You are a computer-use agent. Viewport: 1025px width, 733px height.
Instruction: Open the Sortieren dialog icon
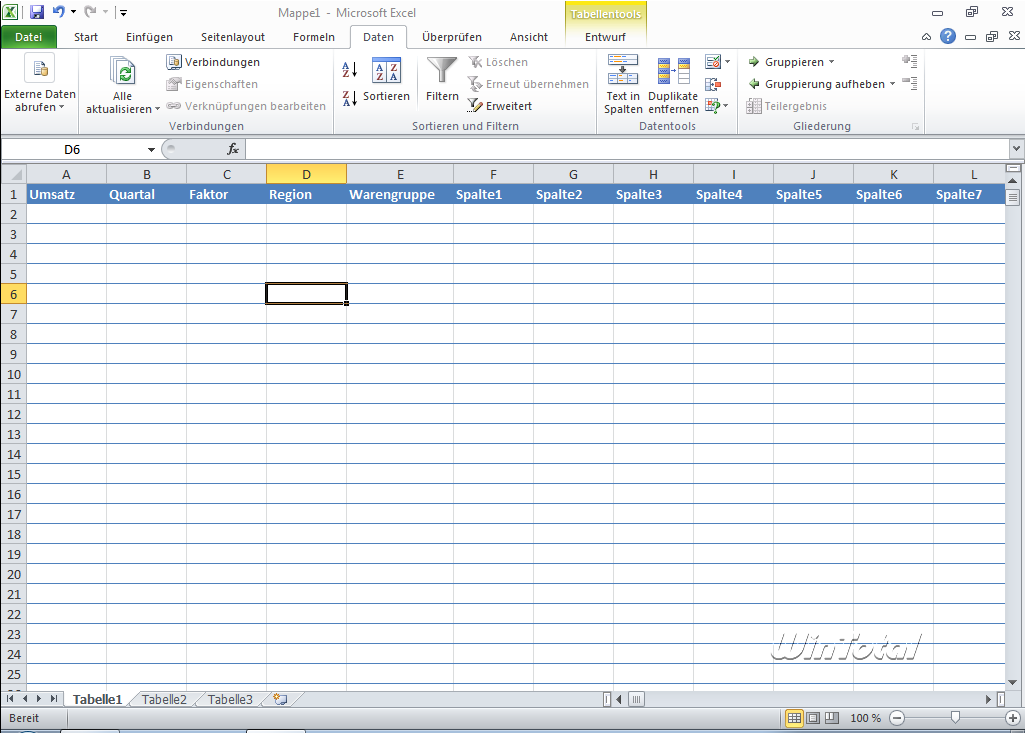386,70
